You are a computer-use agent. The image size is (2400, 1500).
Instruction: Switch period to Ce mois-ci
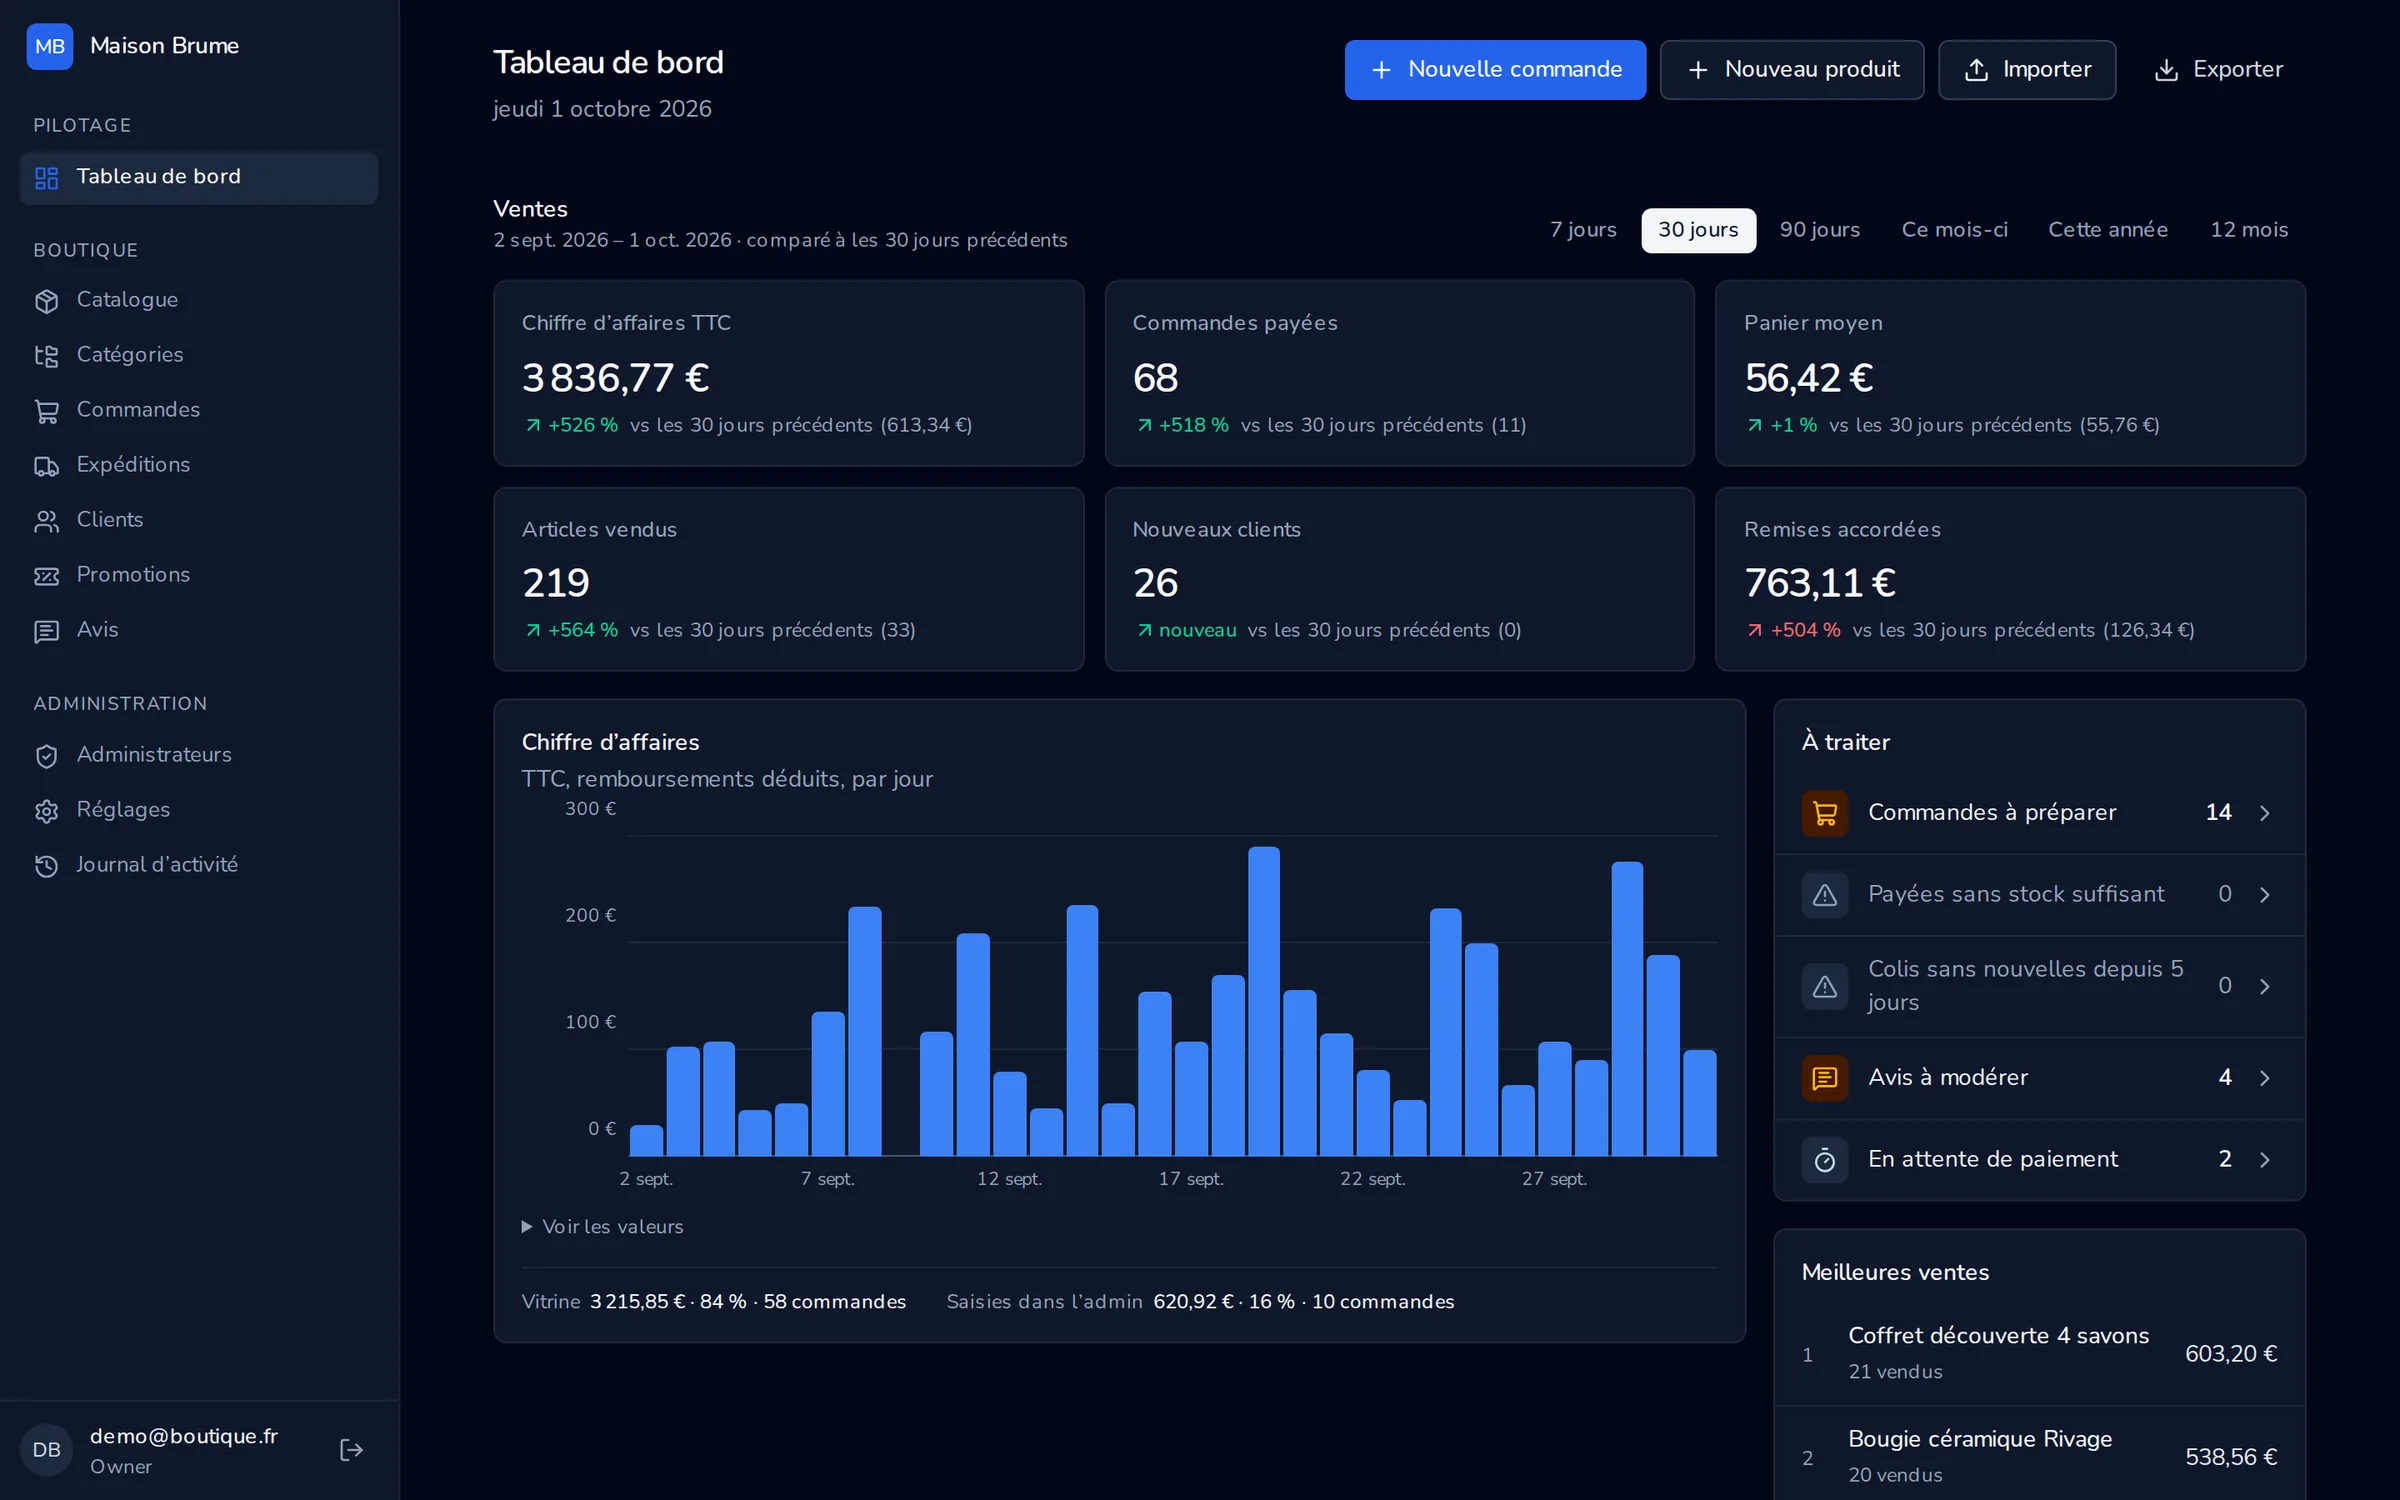[1954, 230]
